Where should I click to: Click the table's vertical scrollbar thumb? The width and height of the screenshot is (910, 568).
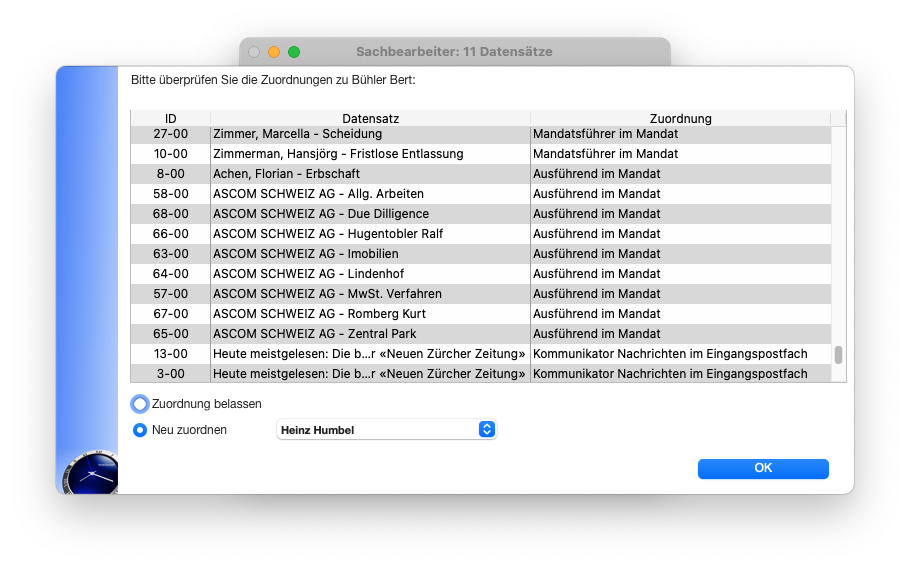pyautogui.click(x=838, y=355)
